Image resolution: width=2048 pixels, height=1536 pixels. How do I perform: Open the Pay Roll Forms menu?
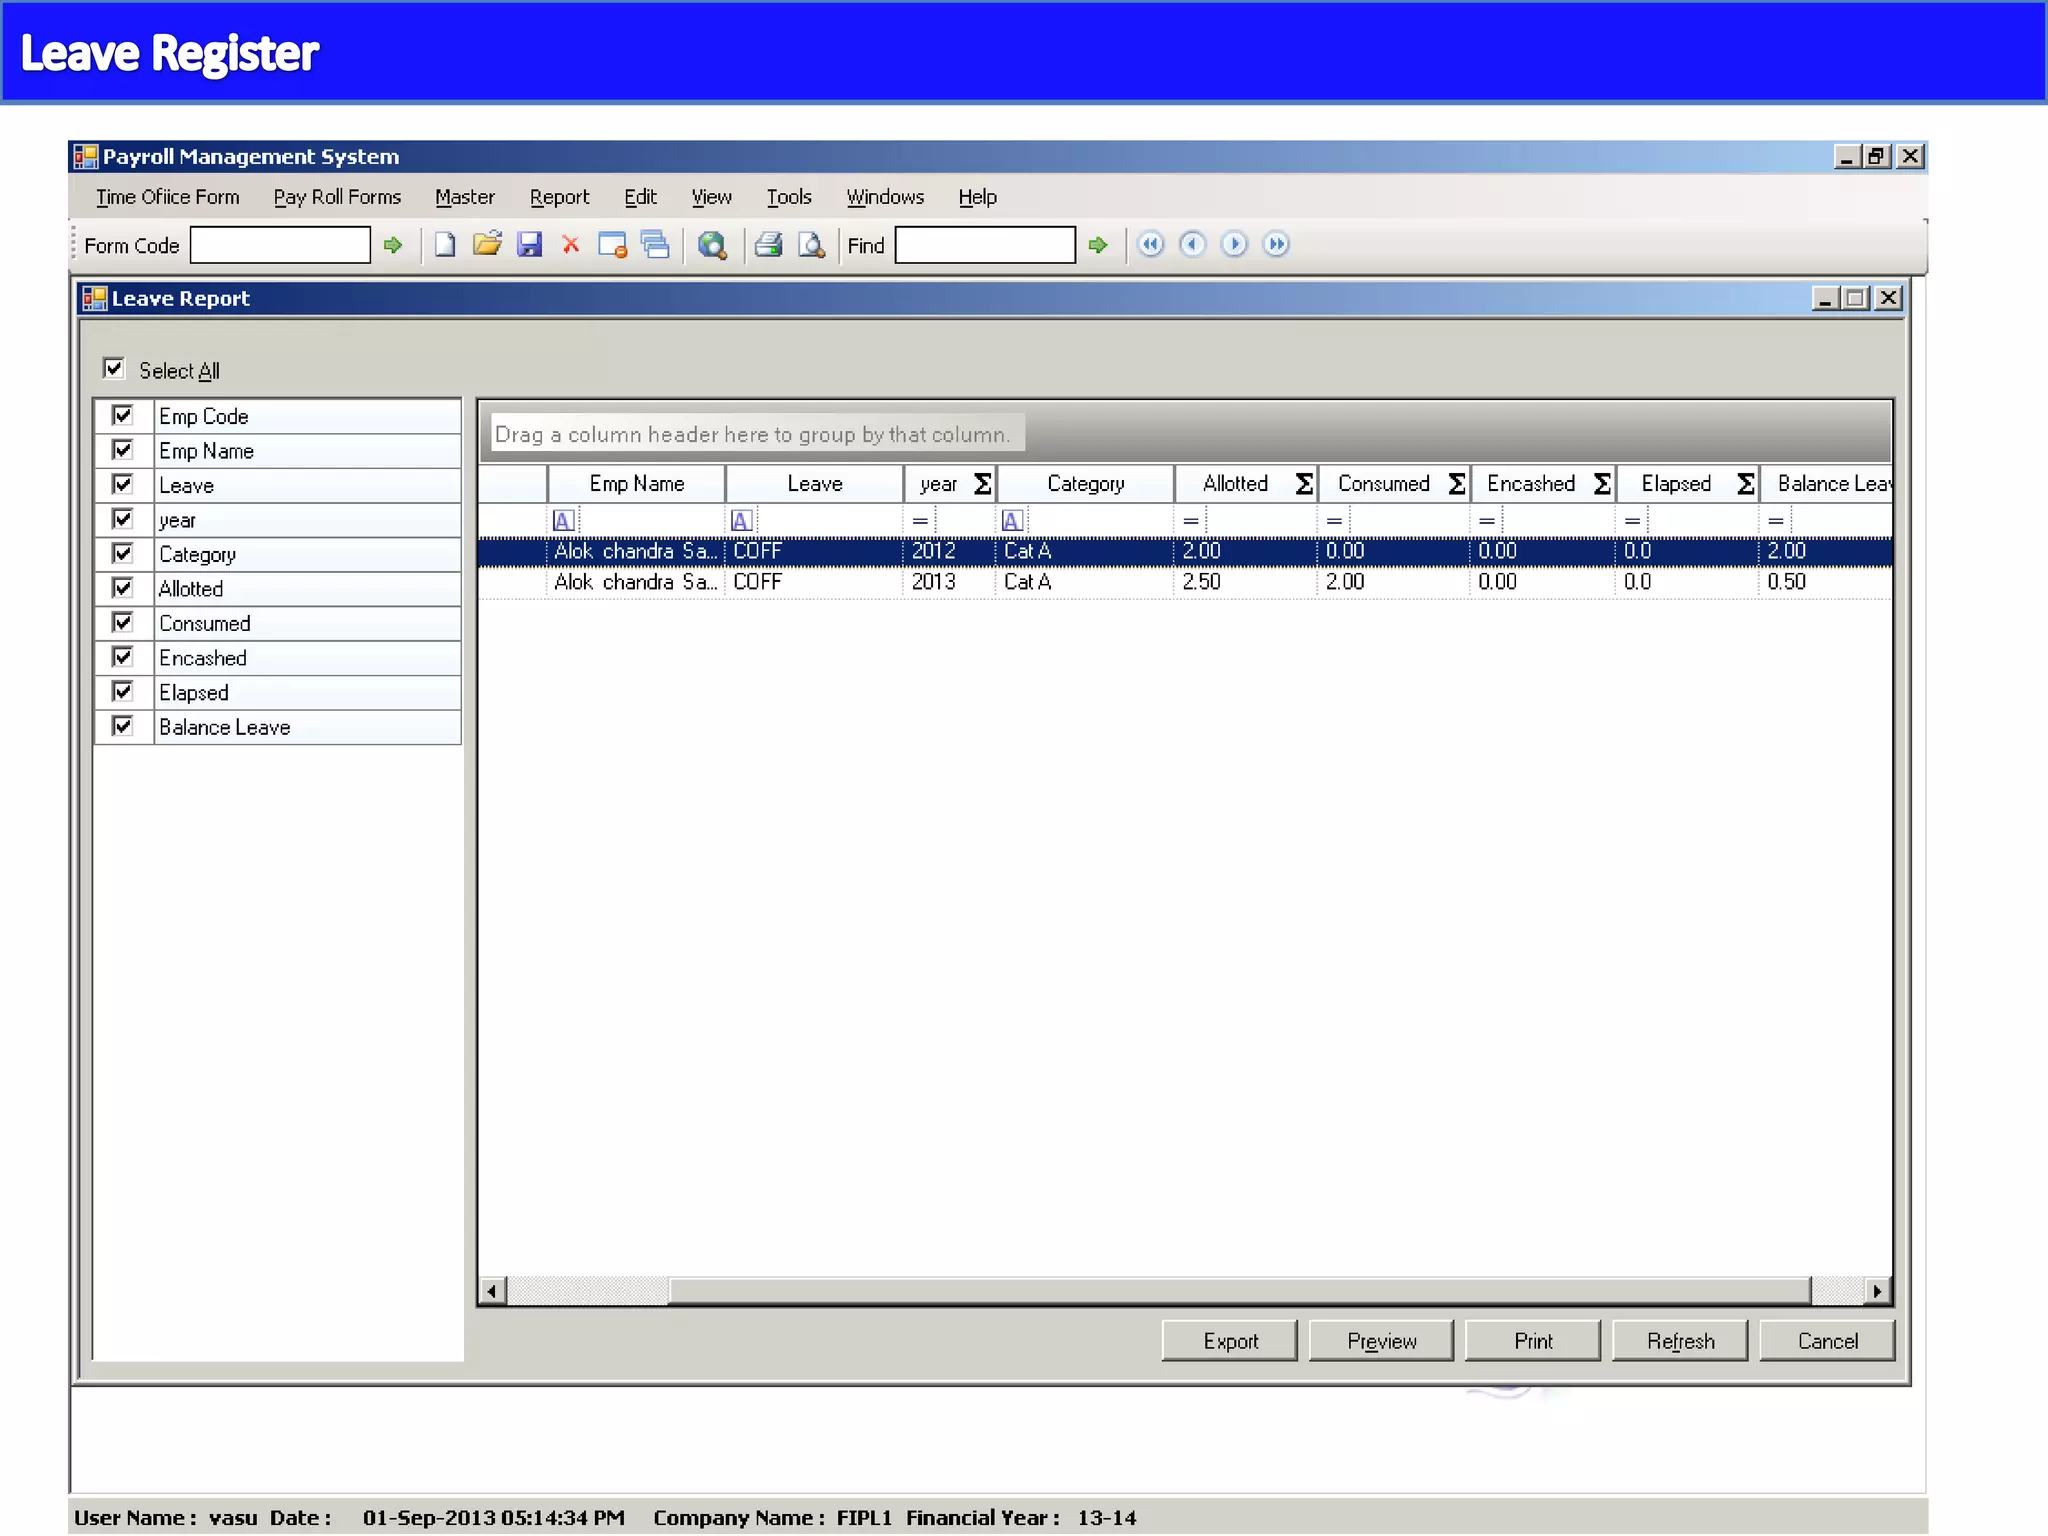(337, 197)
